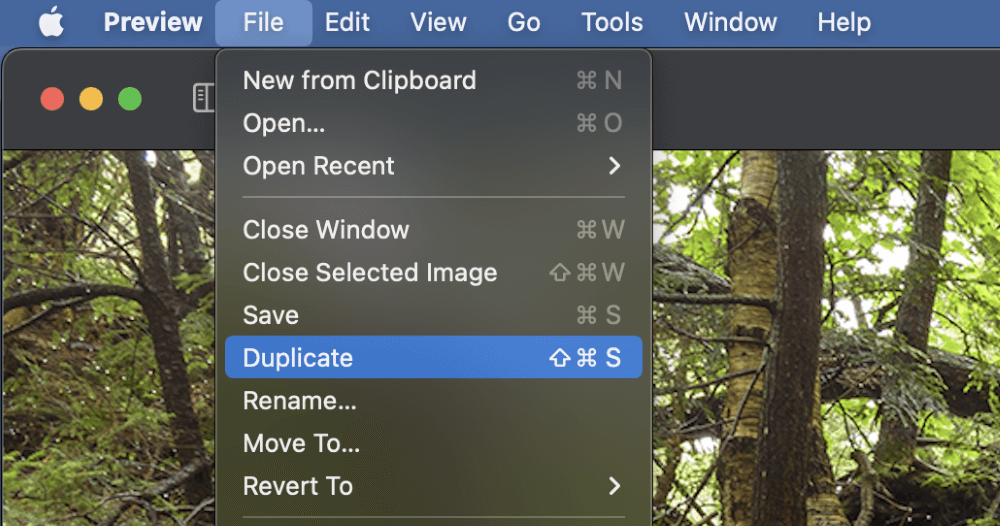
Task: Click the sidebar toggle icon in toolbar
Action: 204,98
